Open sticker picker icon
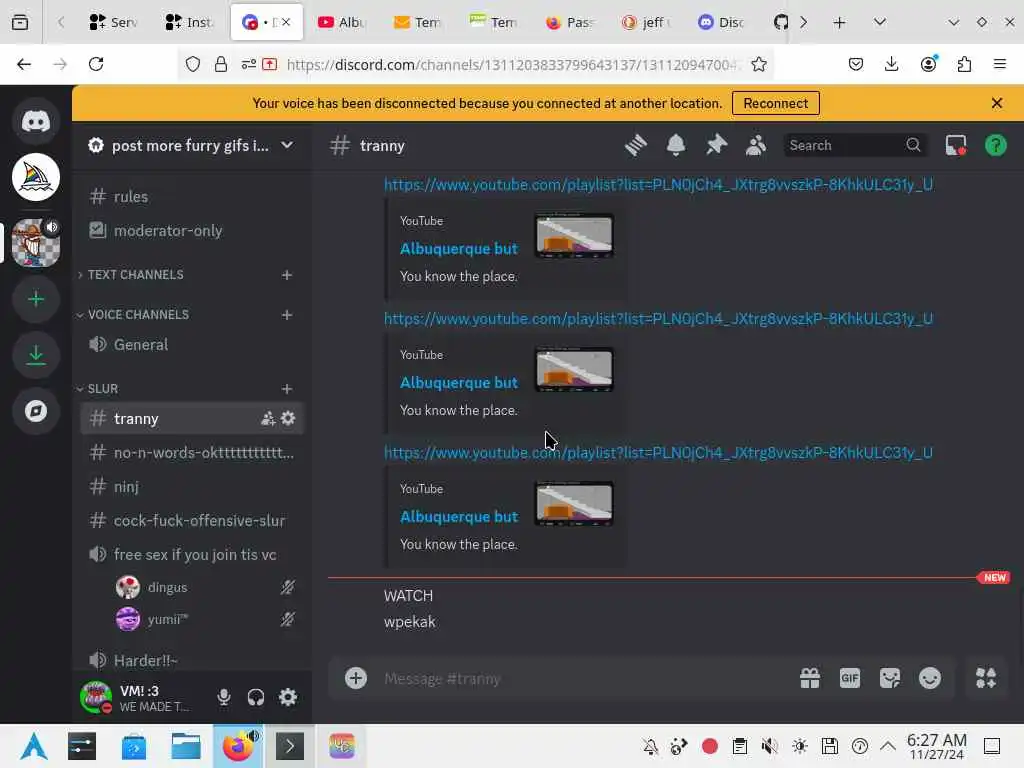1024x768 pixels. coord(889,678)
